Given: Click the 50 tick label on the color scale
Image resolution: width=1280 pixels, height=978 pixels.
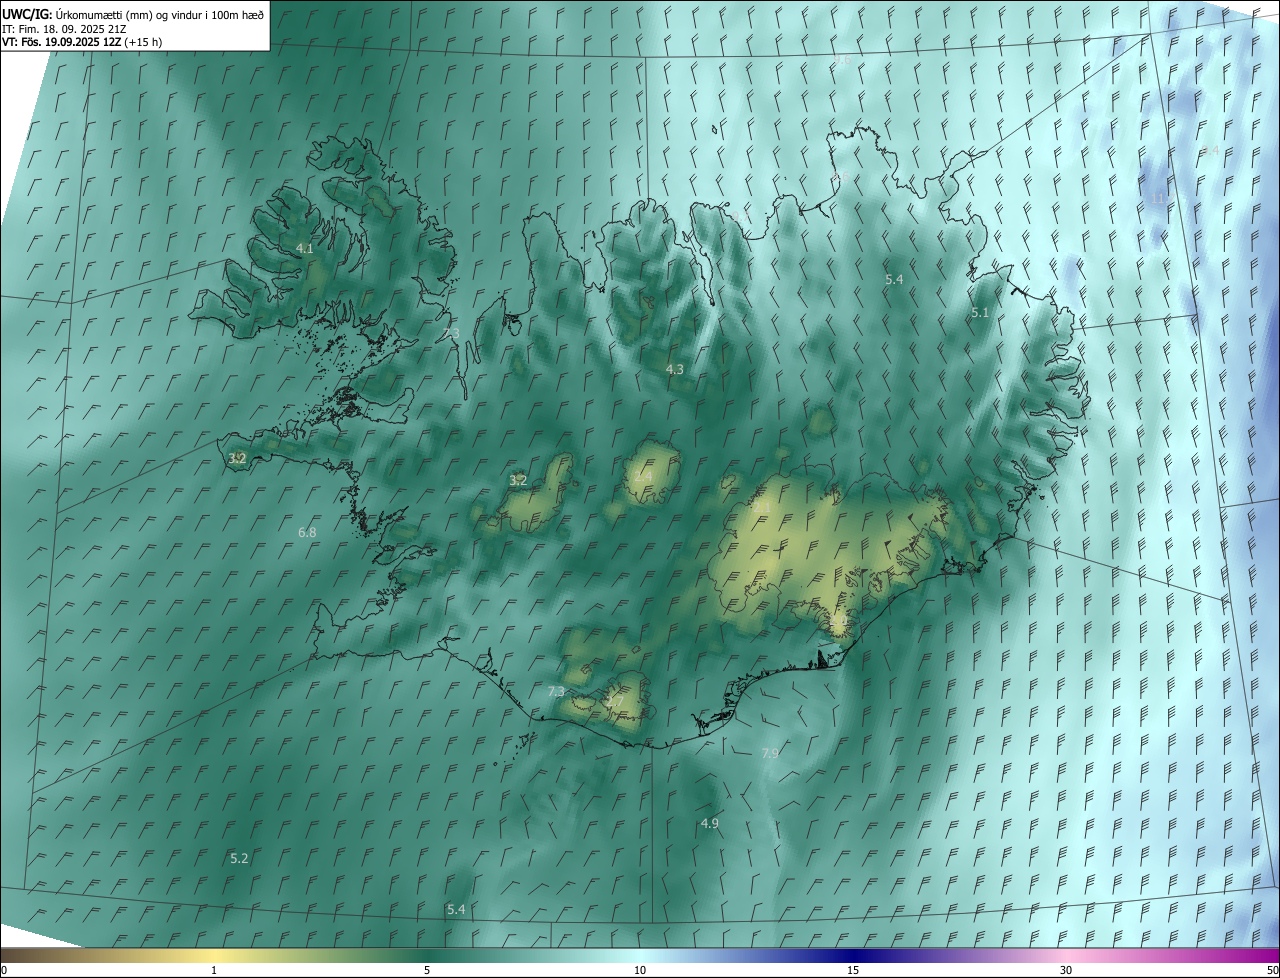Looking at the screenshot, I should (x=1272, y=971).
